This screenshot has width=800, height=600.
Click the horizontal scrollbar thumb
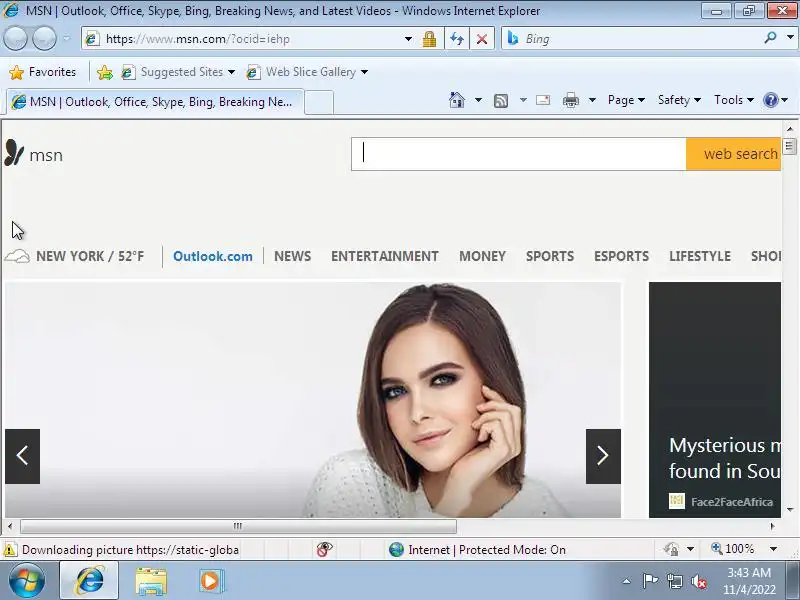(x=238, y=526)
